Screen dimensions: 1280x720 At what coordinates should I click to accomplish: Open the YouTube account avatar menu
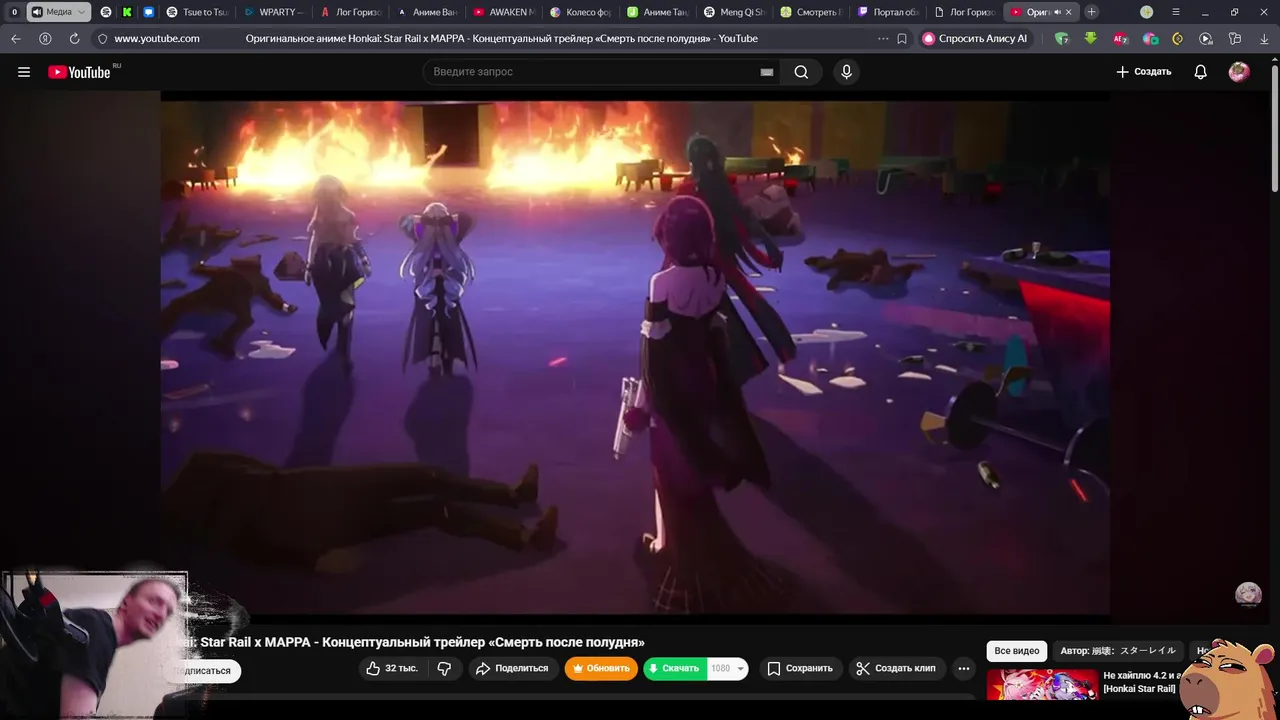[1239, 72]
